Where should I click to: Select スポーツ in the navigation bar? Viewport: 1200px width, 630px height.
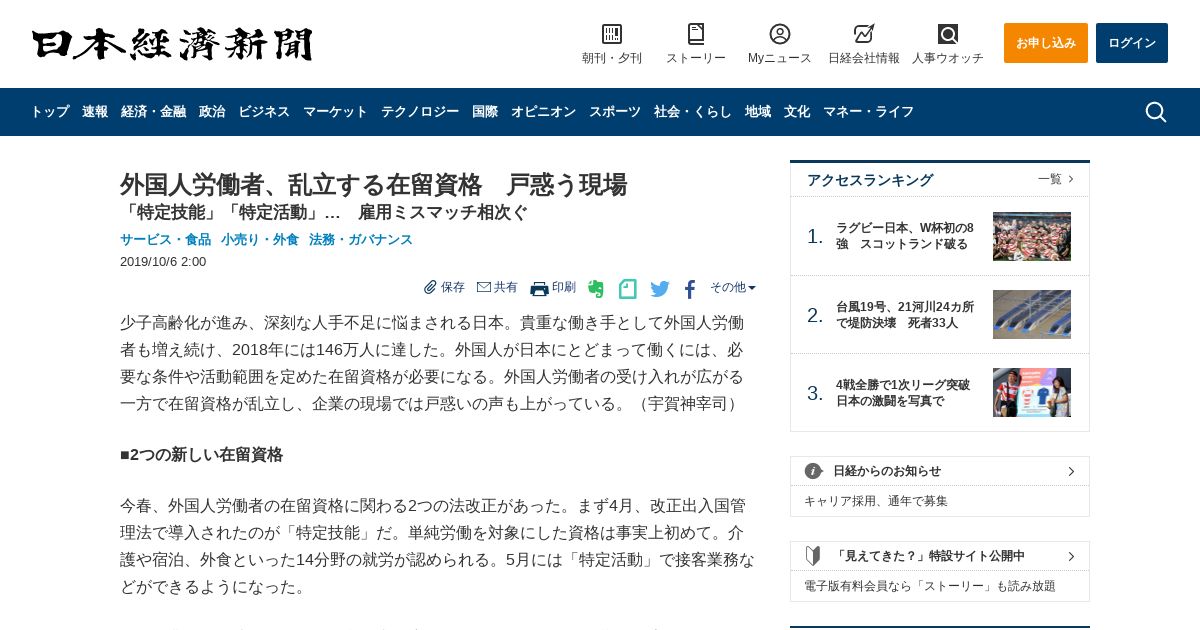[615, 112]
